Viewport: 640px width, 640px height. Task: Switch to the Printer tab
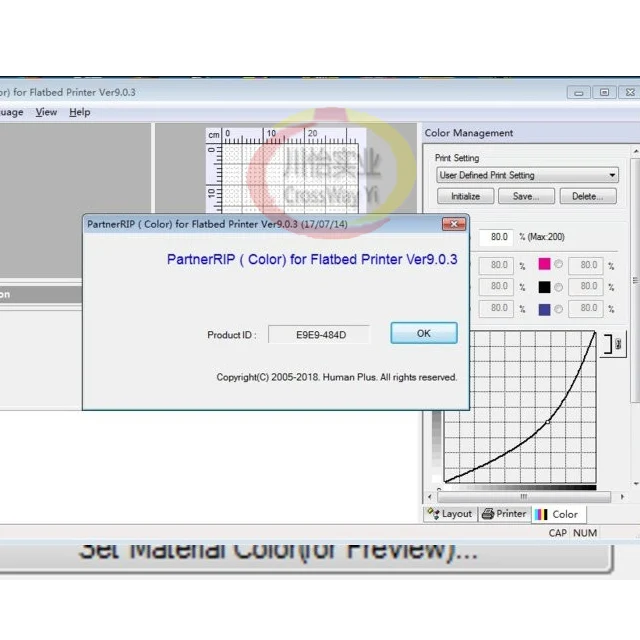point(504,514)
